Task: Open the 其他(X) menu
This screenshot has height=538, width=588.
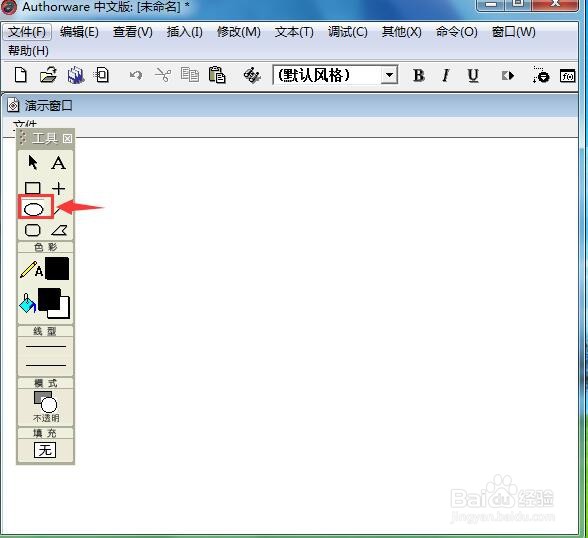Action: (x=402, y=32)
